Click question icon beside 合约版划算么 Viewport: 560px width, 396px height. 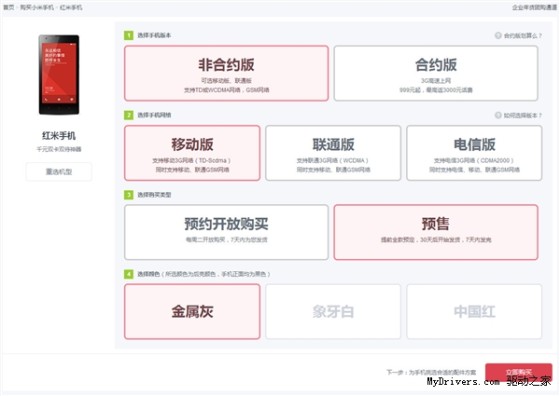click(x=498, y=35)
